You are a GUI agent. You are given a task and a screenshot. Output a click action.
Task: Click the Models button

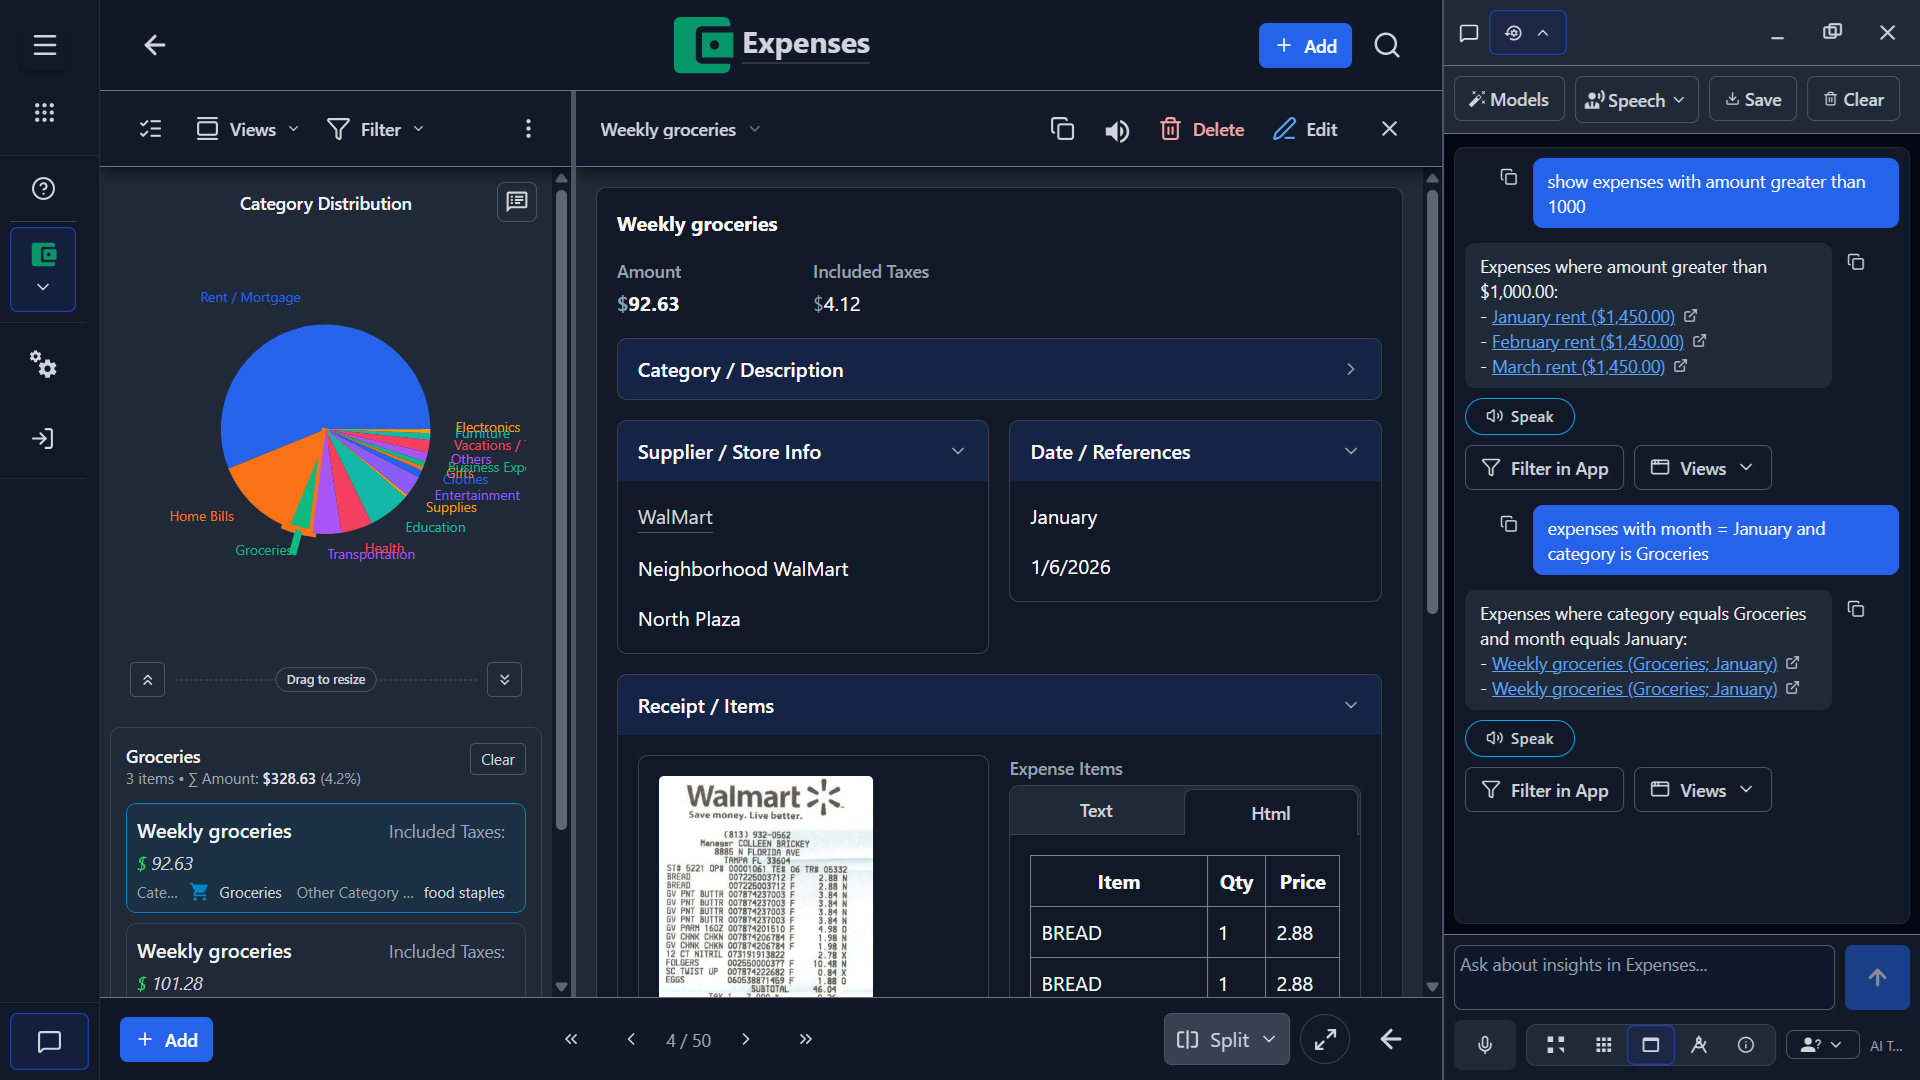[1508, 100]
